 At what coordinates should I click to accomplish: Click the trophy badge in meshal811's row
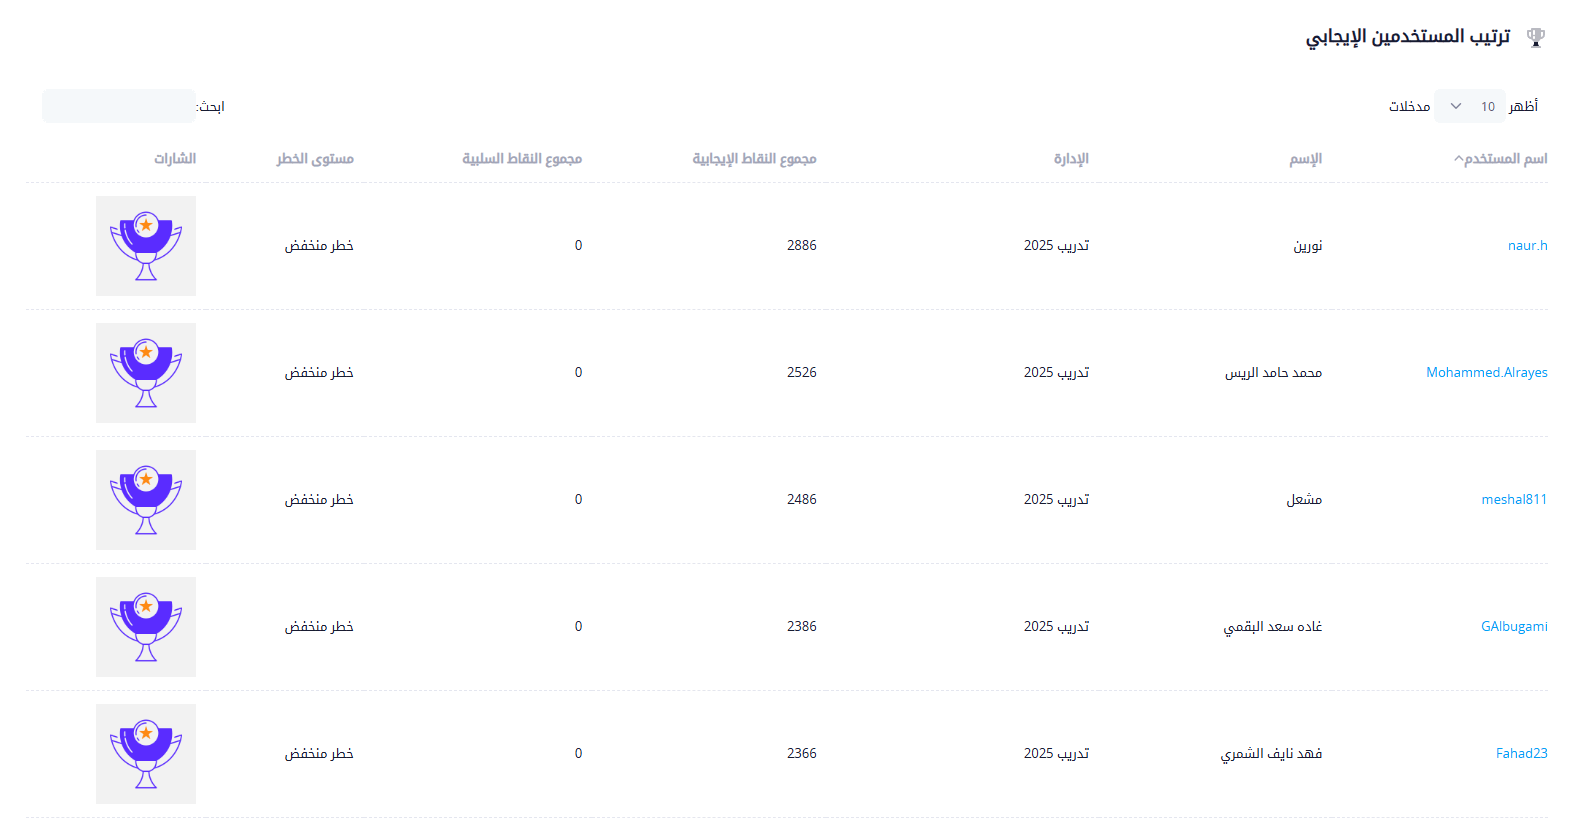click(146, 500)
